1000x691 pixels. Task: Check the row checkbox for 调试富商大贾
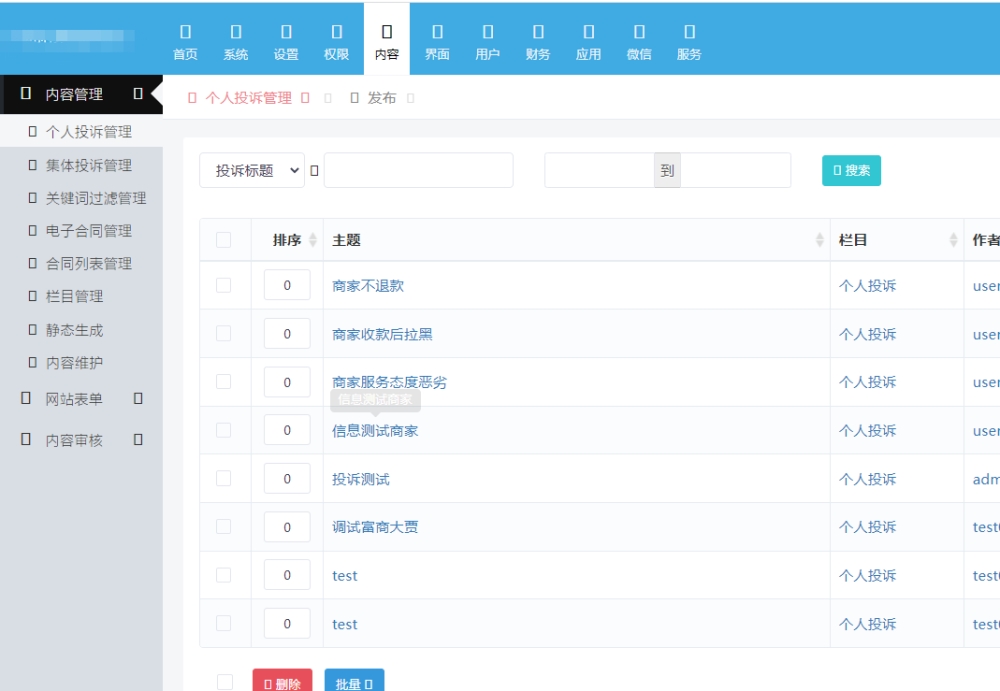(223, 526)
